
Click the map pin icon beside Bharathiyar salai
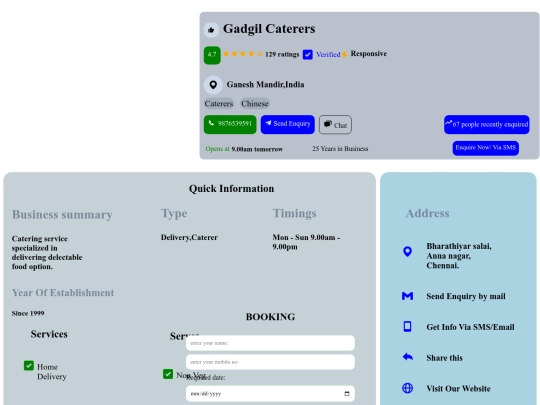click(407, 251)
